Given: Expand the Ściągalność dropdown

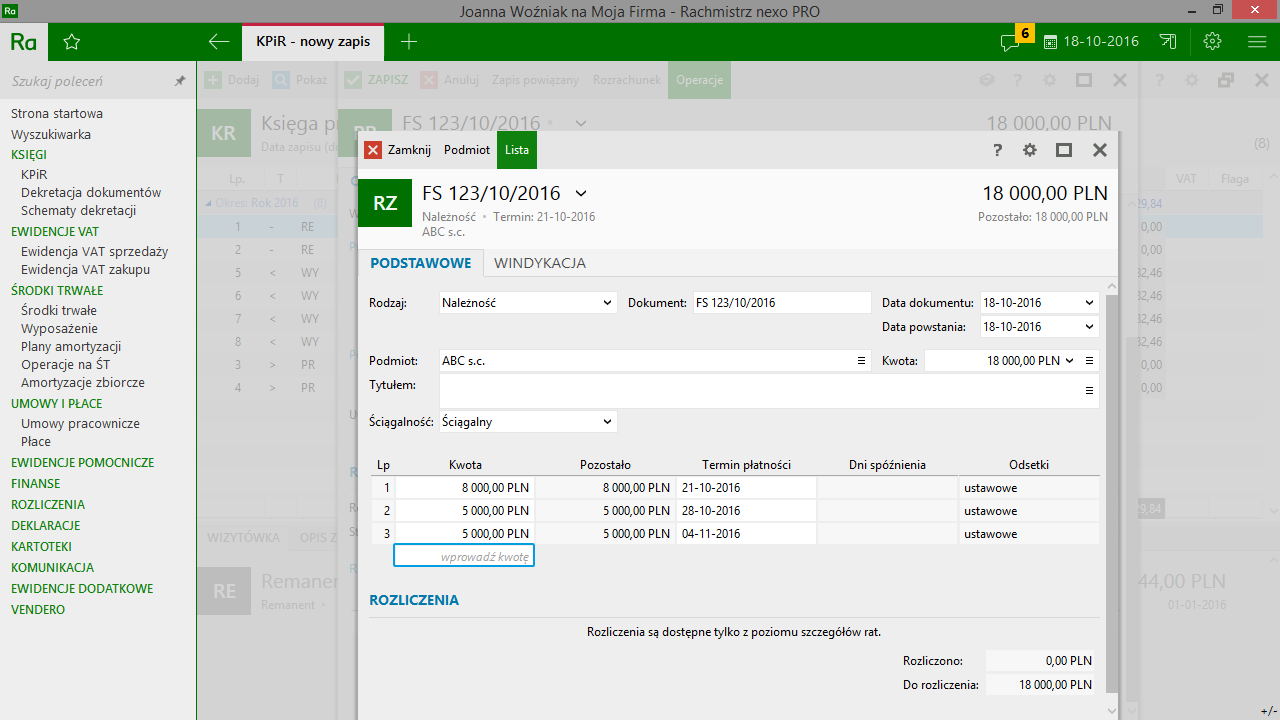Looking at the screenshot, I should 607,422.
